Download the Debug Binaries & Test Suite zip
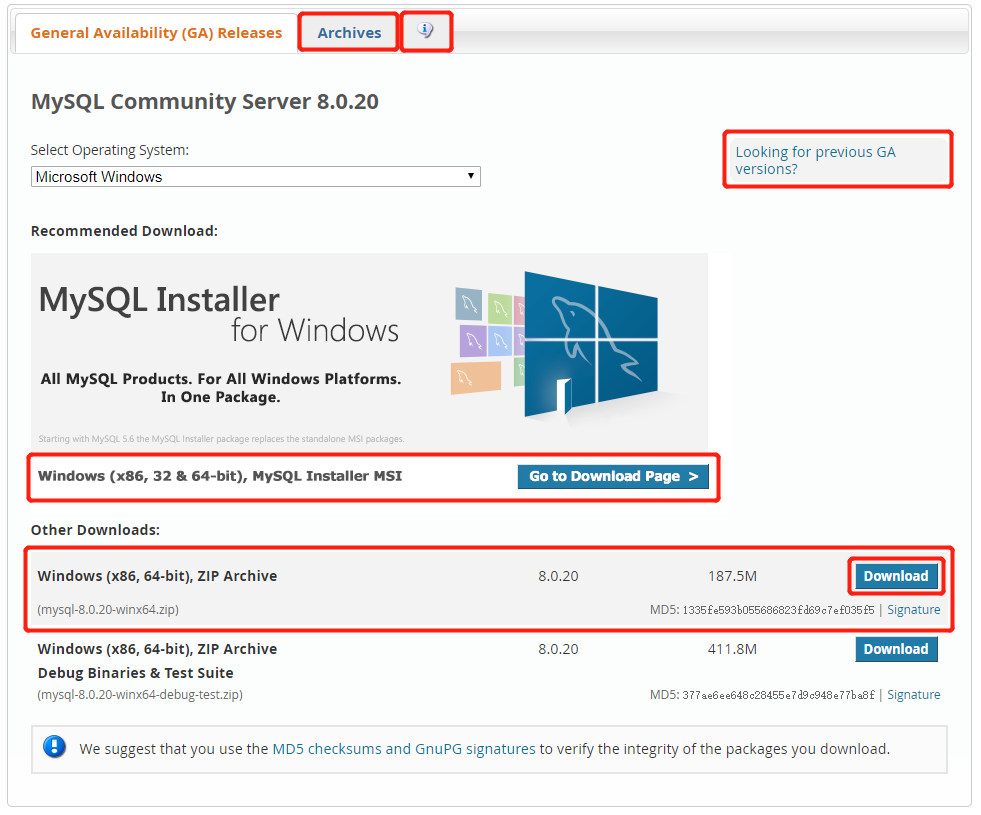Screen dimensions: 981x815 click(x=896, y=649)
